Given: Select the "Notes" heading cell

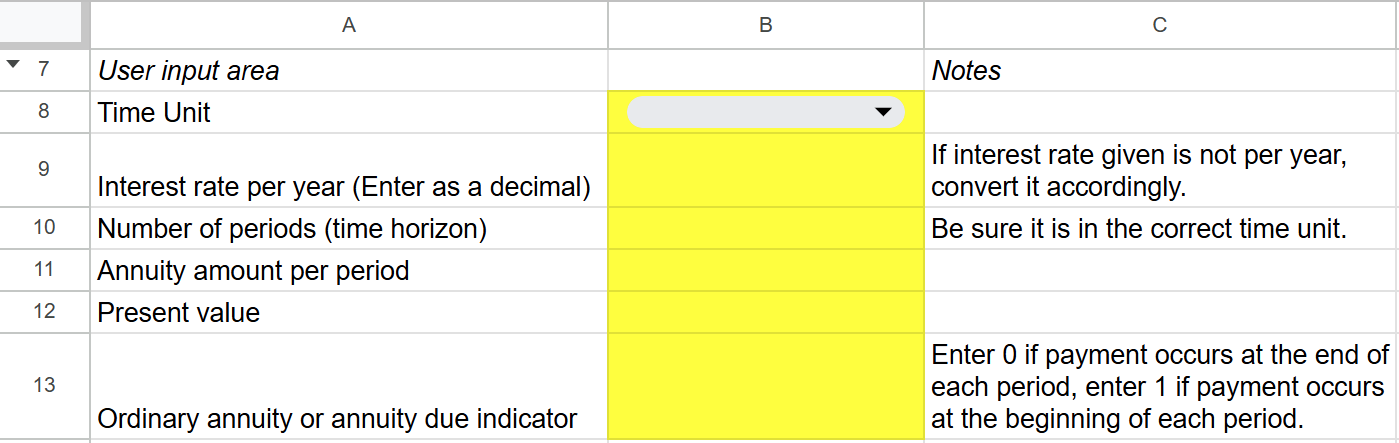Looking at the screenshot, I should point(1160,71).
